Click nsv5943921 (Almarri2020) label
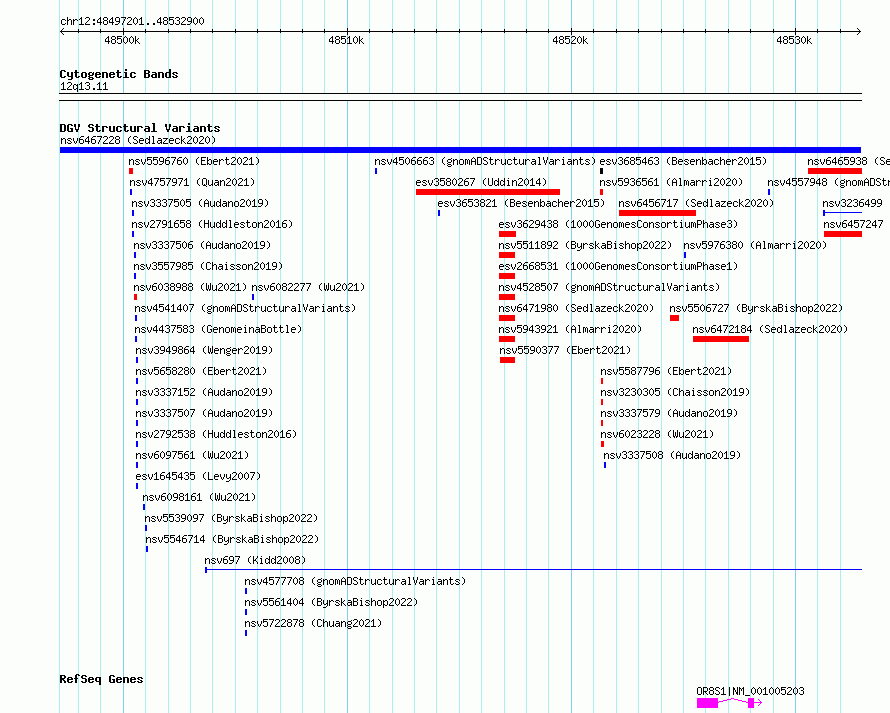Image resolution: width=890 pixels, height=713 pixels. point(570,329)
